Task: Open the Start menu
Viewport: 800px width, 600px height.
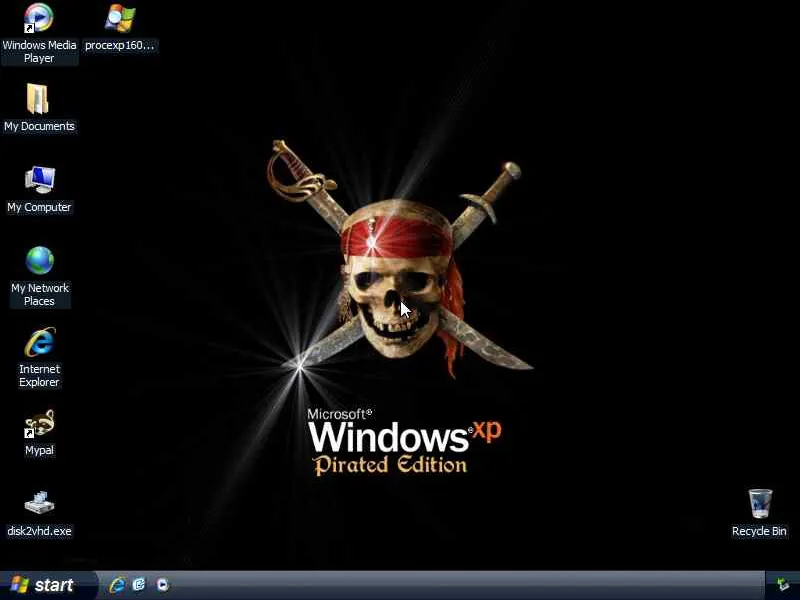Action: 47,585
